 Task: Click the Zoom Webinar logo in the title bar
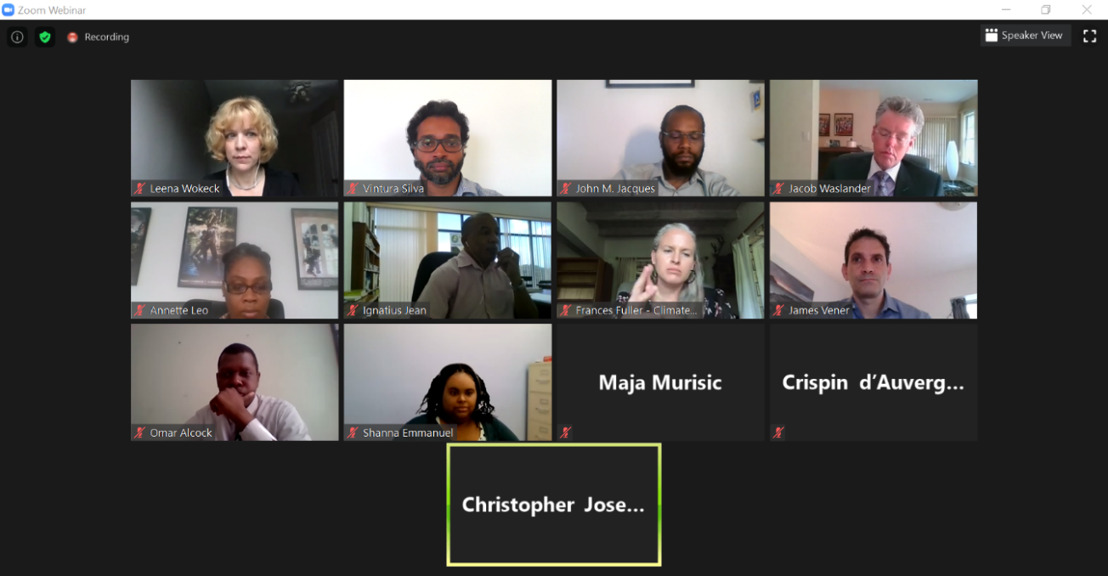coord(8,10)
